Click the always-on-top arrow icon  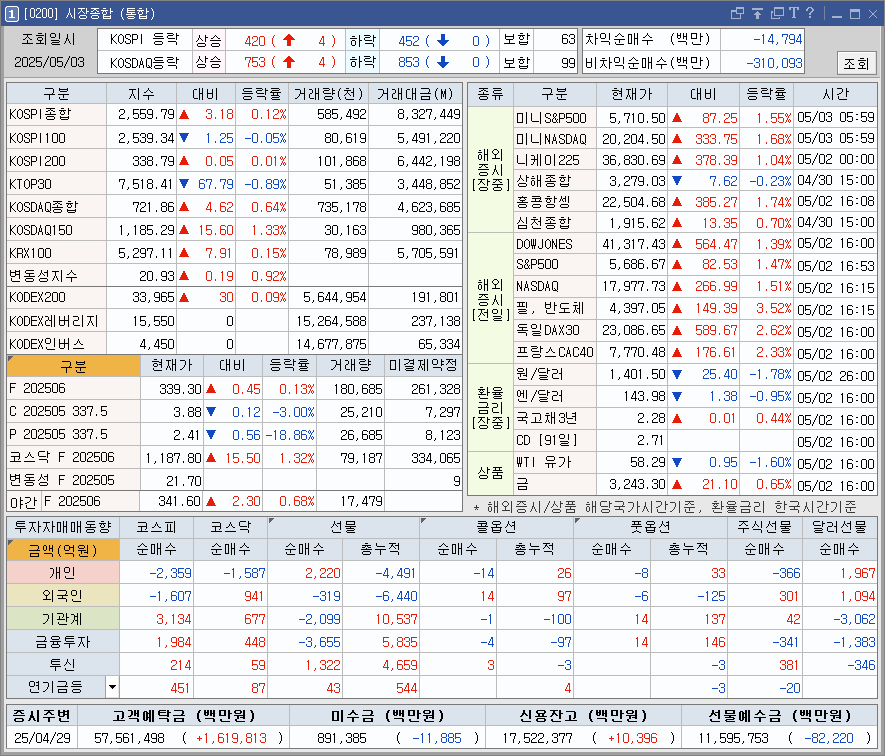pyautogui.click(x=757, y=13)
